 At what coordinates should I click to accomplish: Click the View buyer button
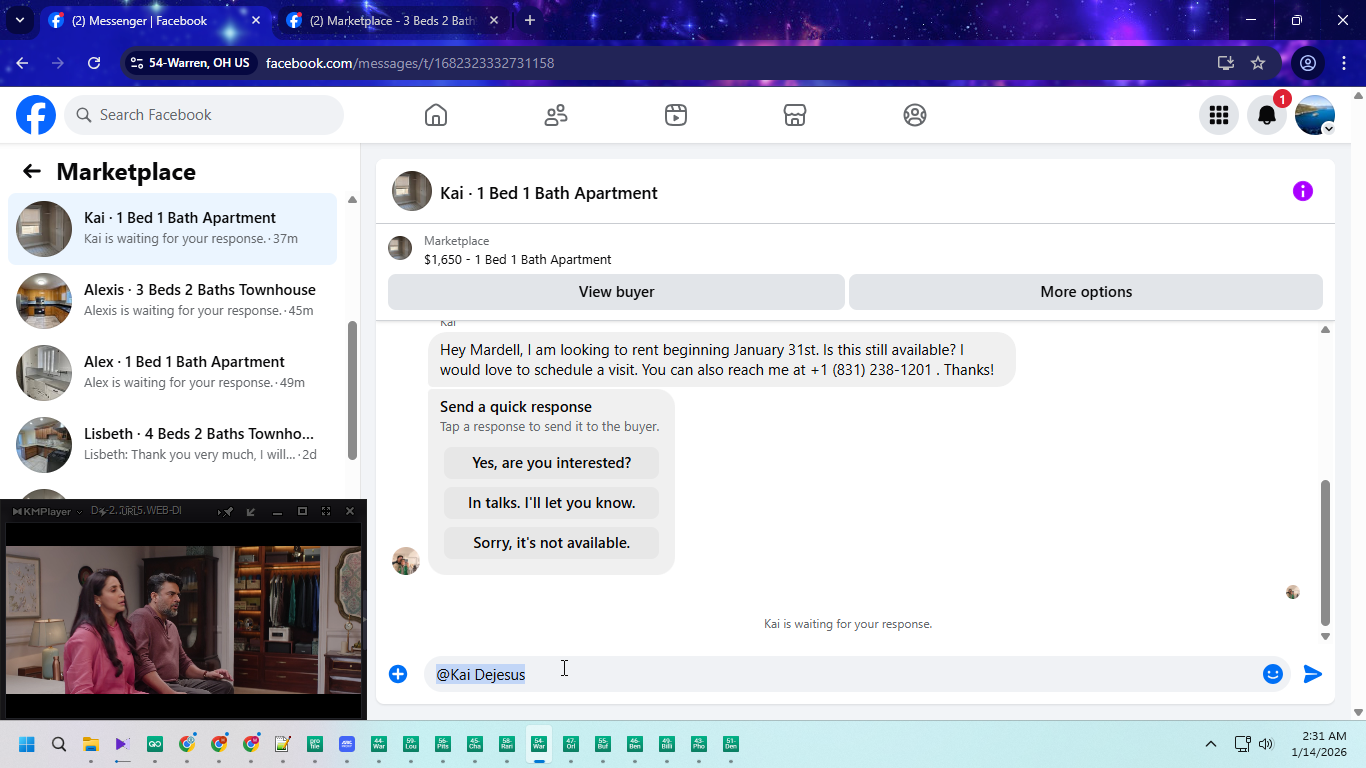click(x=616, y=292)
